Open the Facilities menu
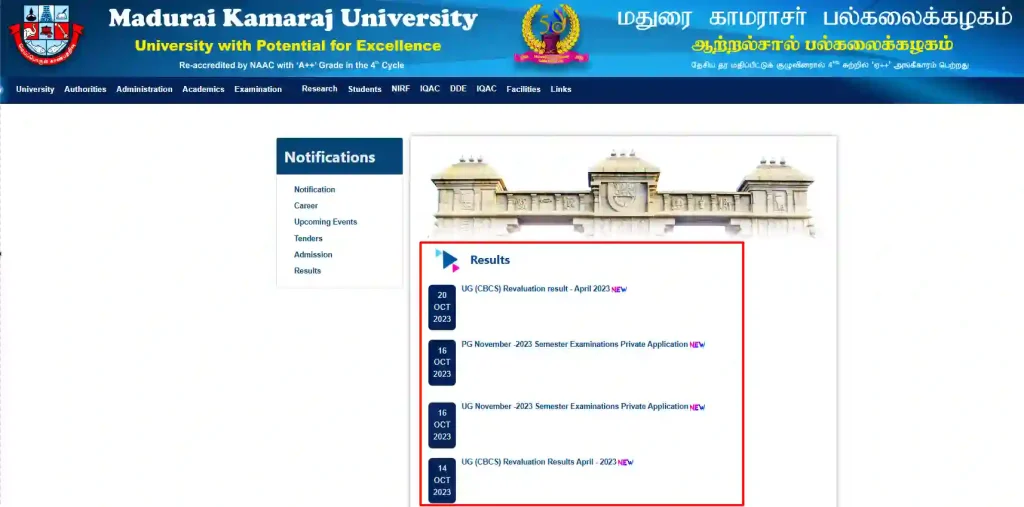 pos(523,90)
